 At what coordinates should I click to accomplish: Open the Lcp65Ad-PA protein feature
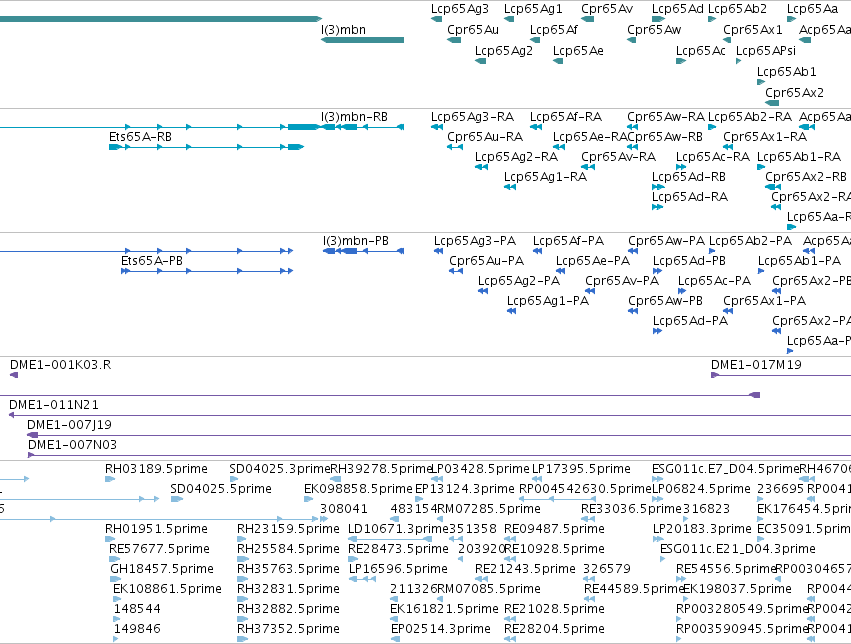690,321
